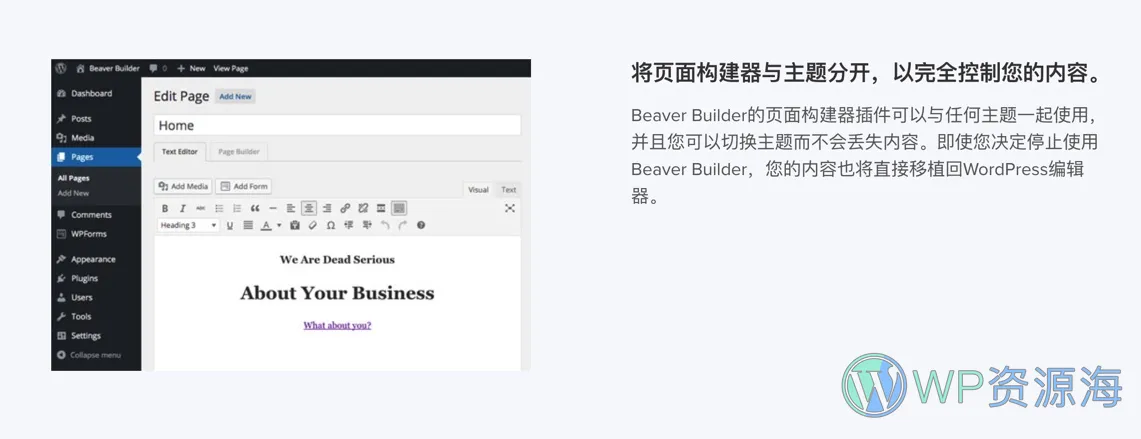Click View Page in admin bar
The height and width of the screenshot is (439, 1141).
click(x=231, y=68)
